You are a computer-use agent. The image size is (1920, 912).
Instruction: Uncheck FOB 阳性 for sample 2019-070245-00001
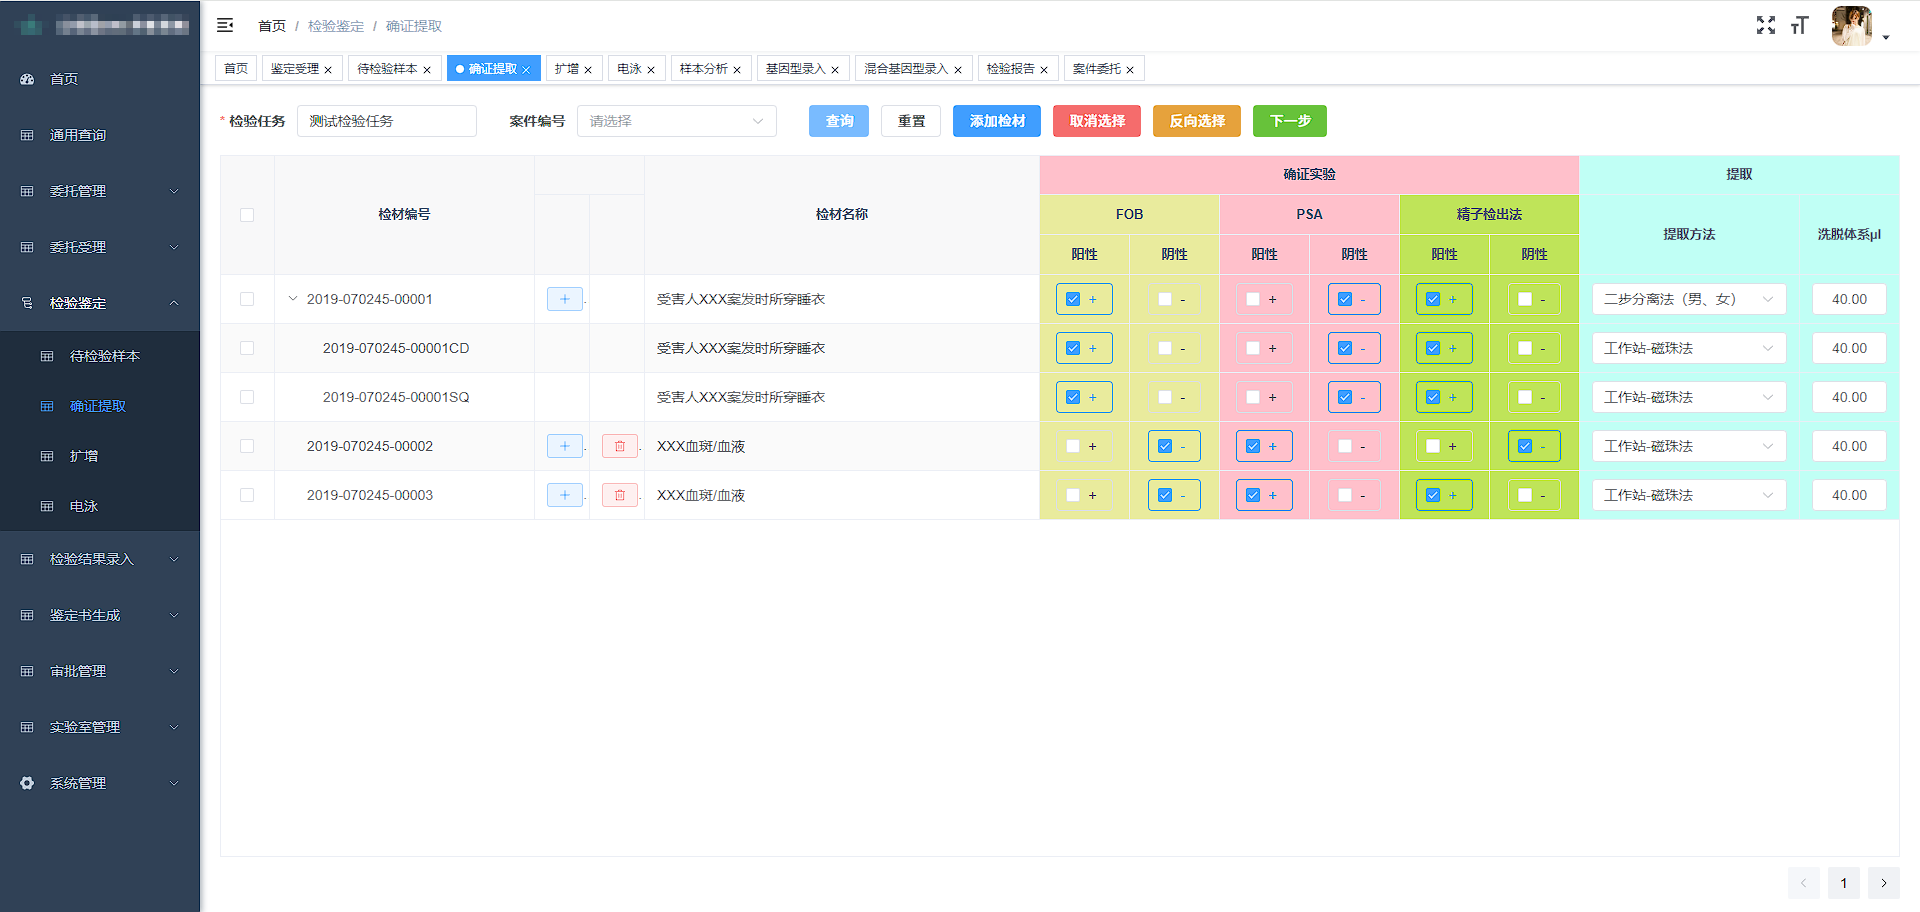(1073, 299)
